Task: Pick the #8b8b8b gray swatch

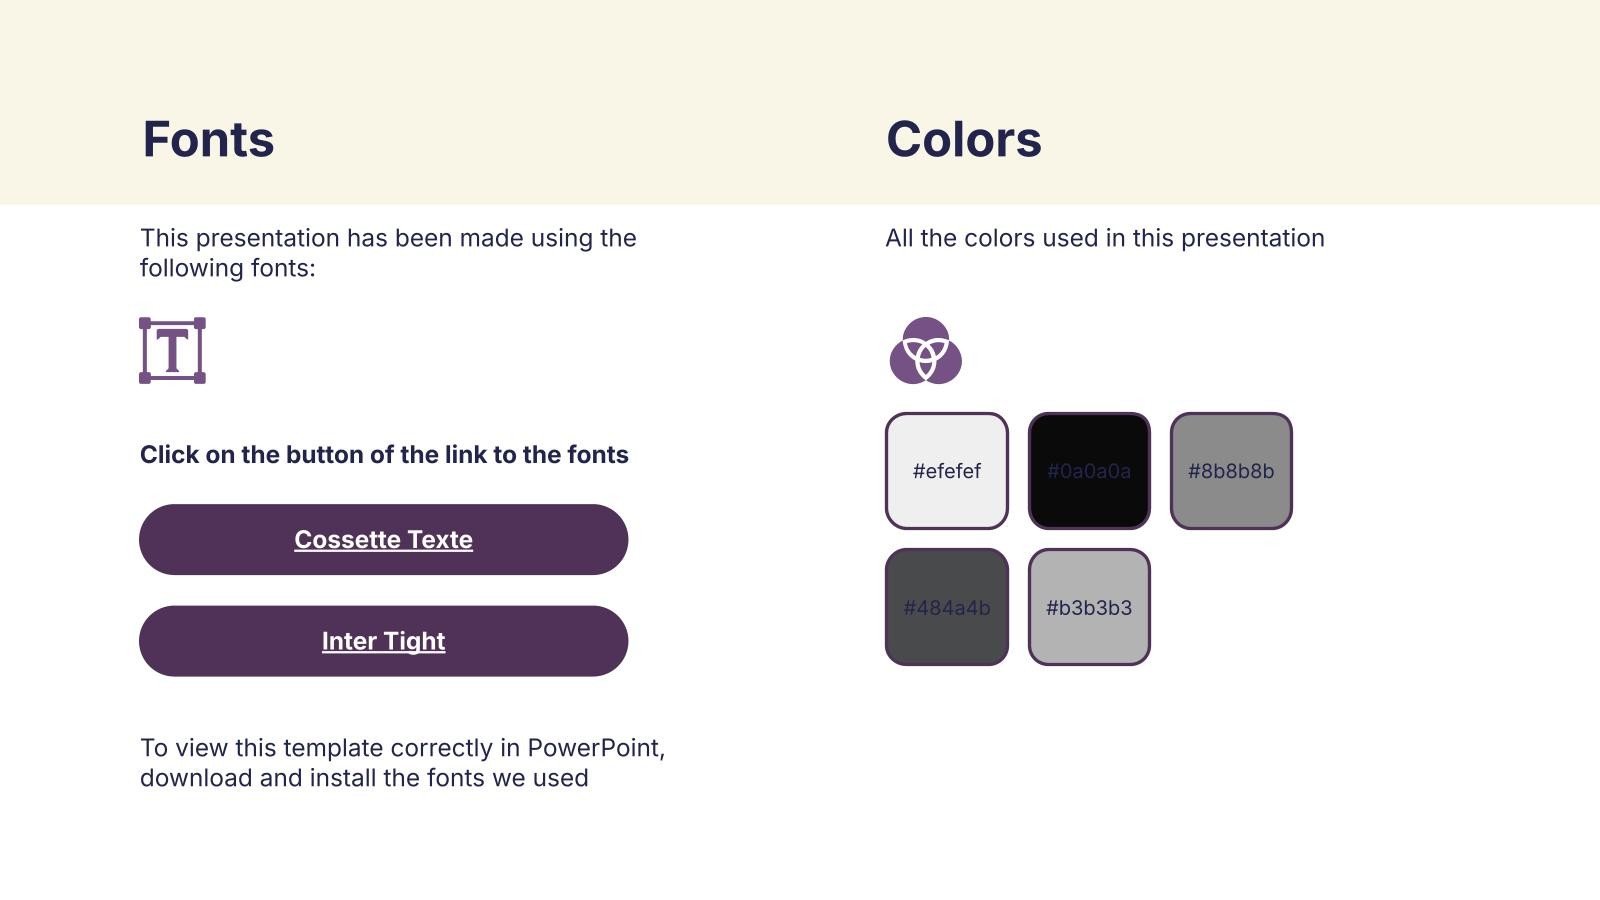Action: pyautogui.click(x=1230, y=471)
